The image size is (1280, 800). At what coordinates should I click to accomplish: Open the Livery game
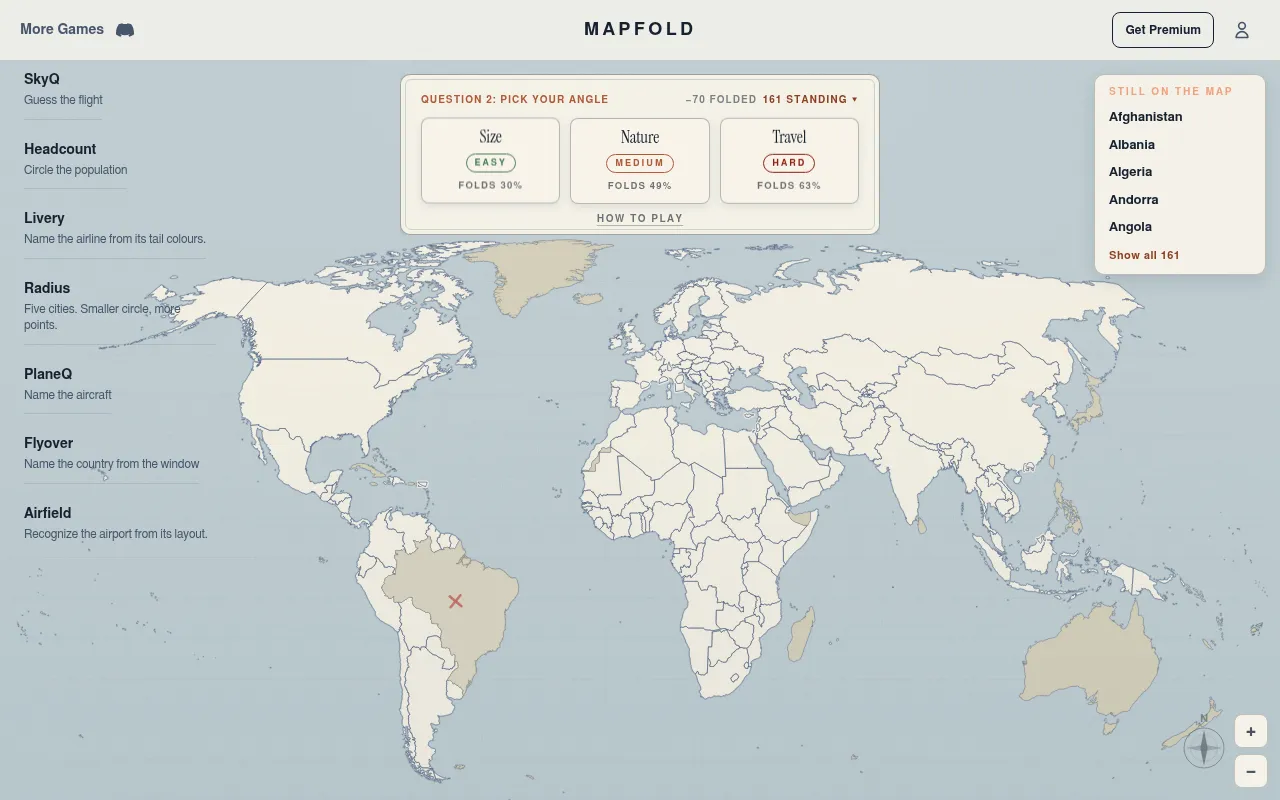(x=115, y=228)
